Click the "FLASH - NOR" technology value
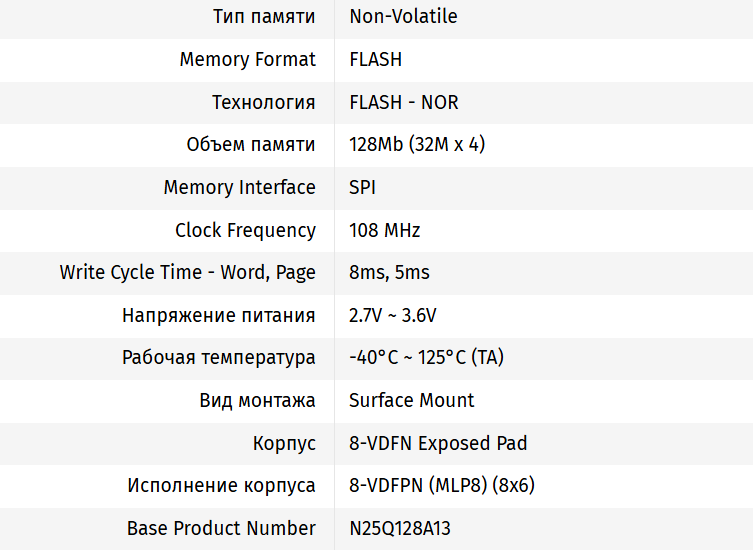753x550 pixels. tap(403, 102)
